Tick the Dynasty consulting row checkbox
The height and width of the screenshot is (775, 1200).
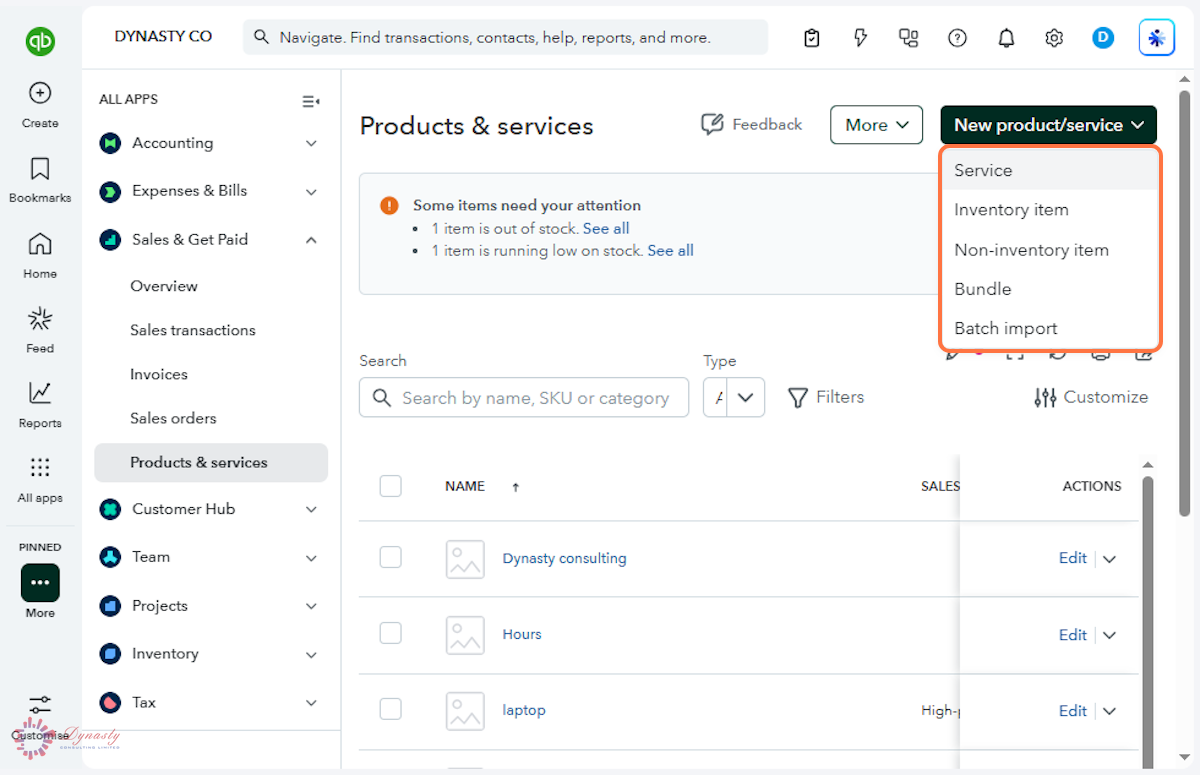coord(391,558)
